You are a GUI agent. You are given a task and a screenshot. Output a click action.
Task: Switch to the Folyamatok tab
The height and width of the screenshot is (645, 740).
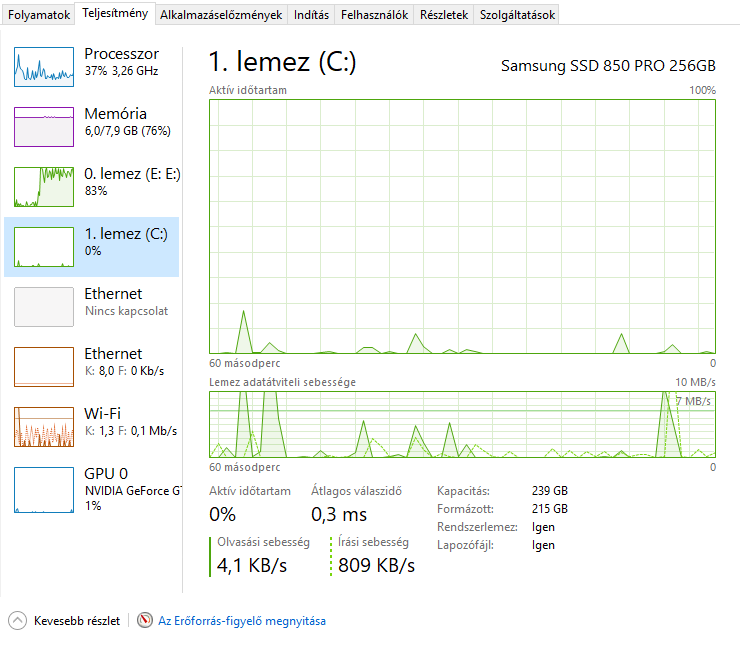click(x=39, y=15)
